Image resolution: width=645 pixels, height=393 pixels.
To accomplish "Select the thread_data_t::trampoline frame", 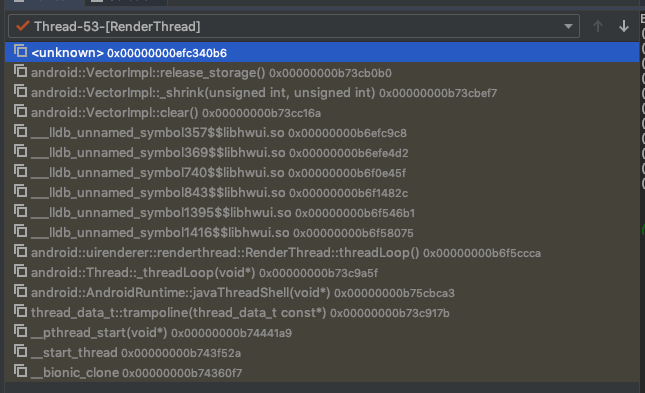I will click(322, 313).
